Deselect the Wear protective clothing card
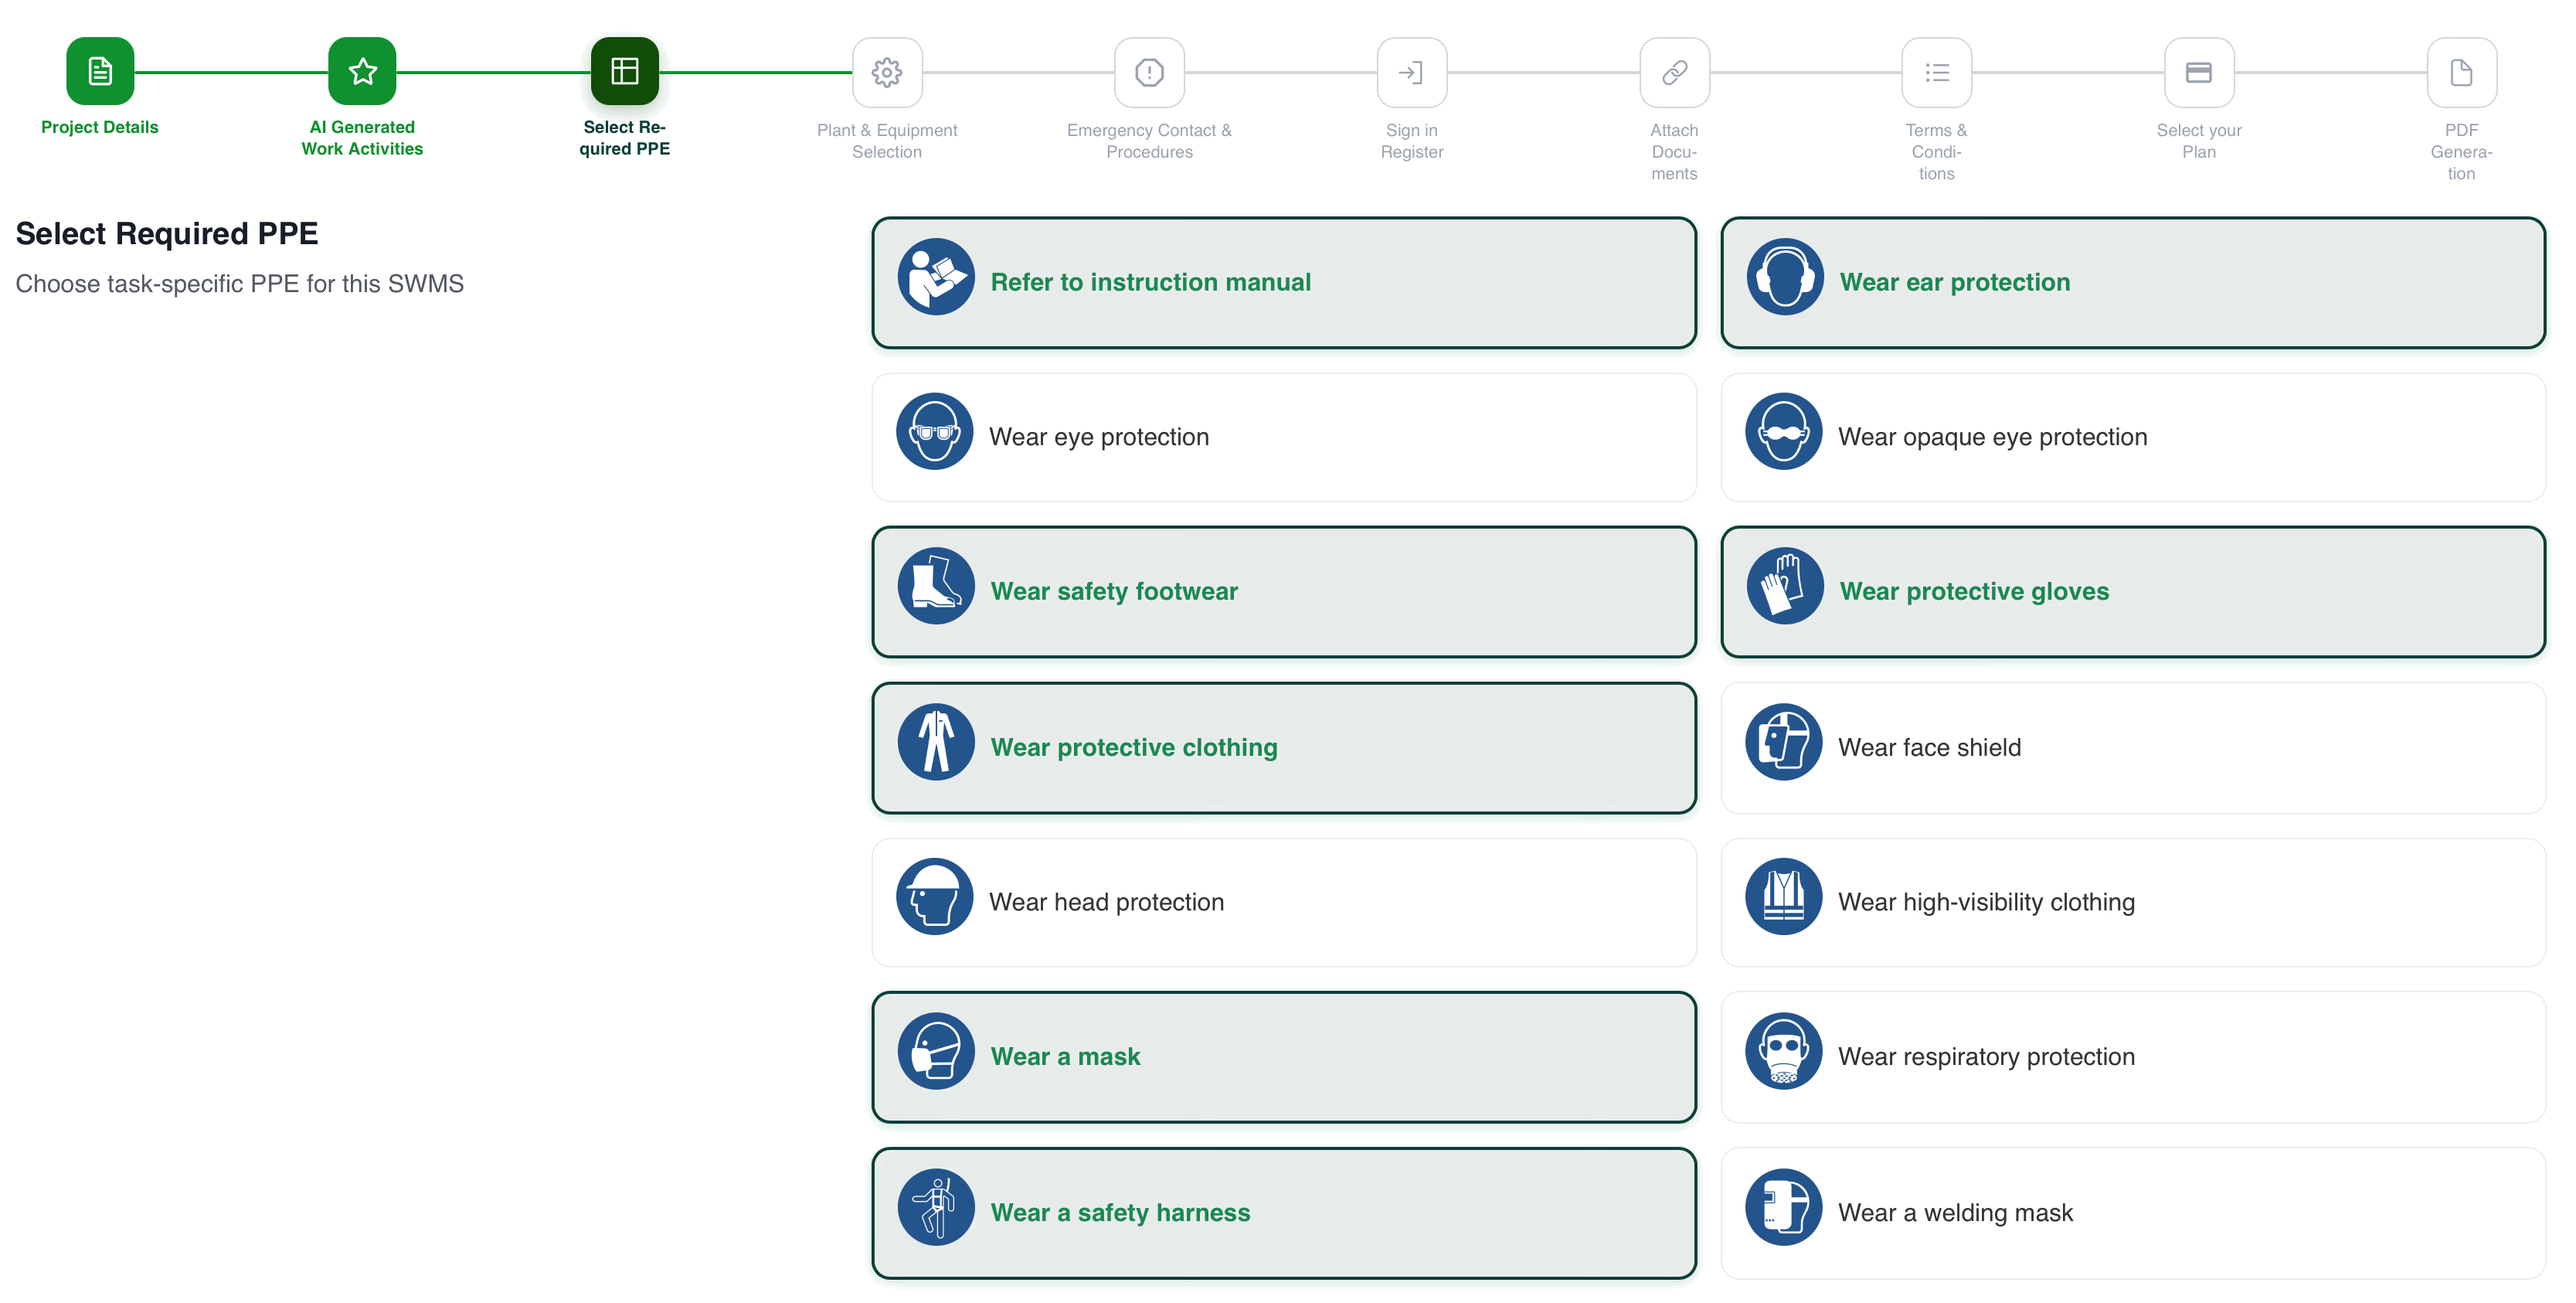 (1284, 748)
